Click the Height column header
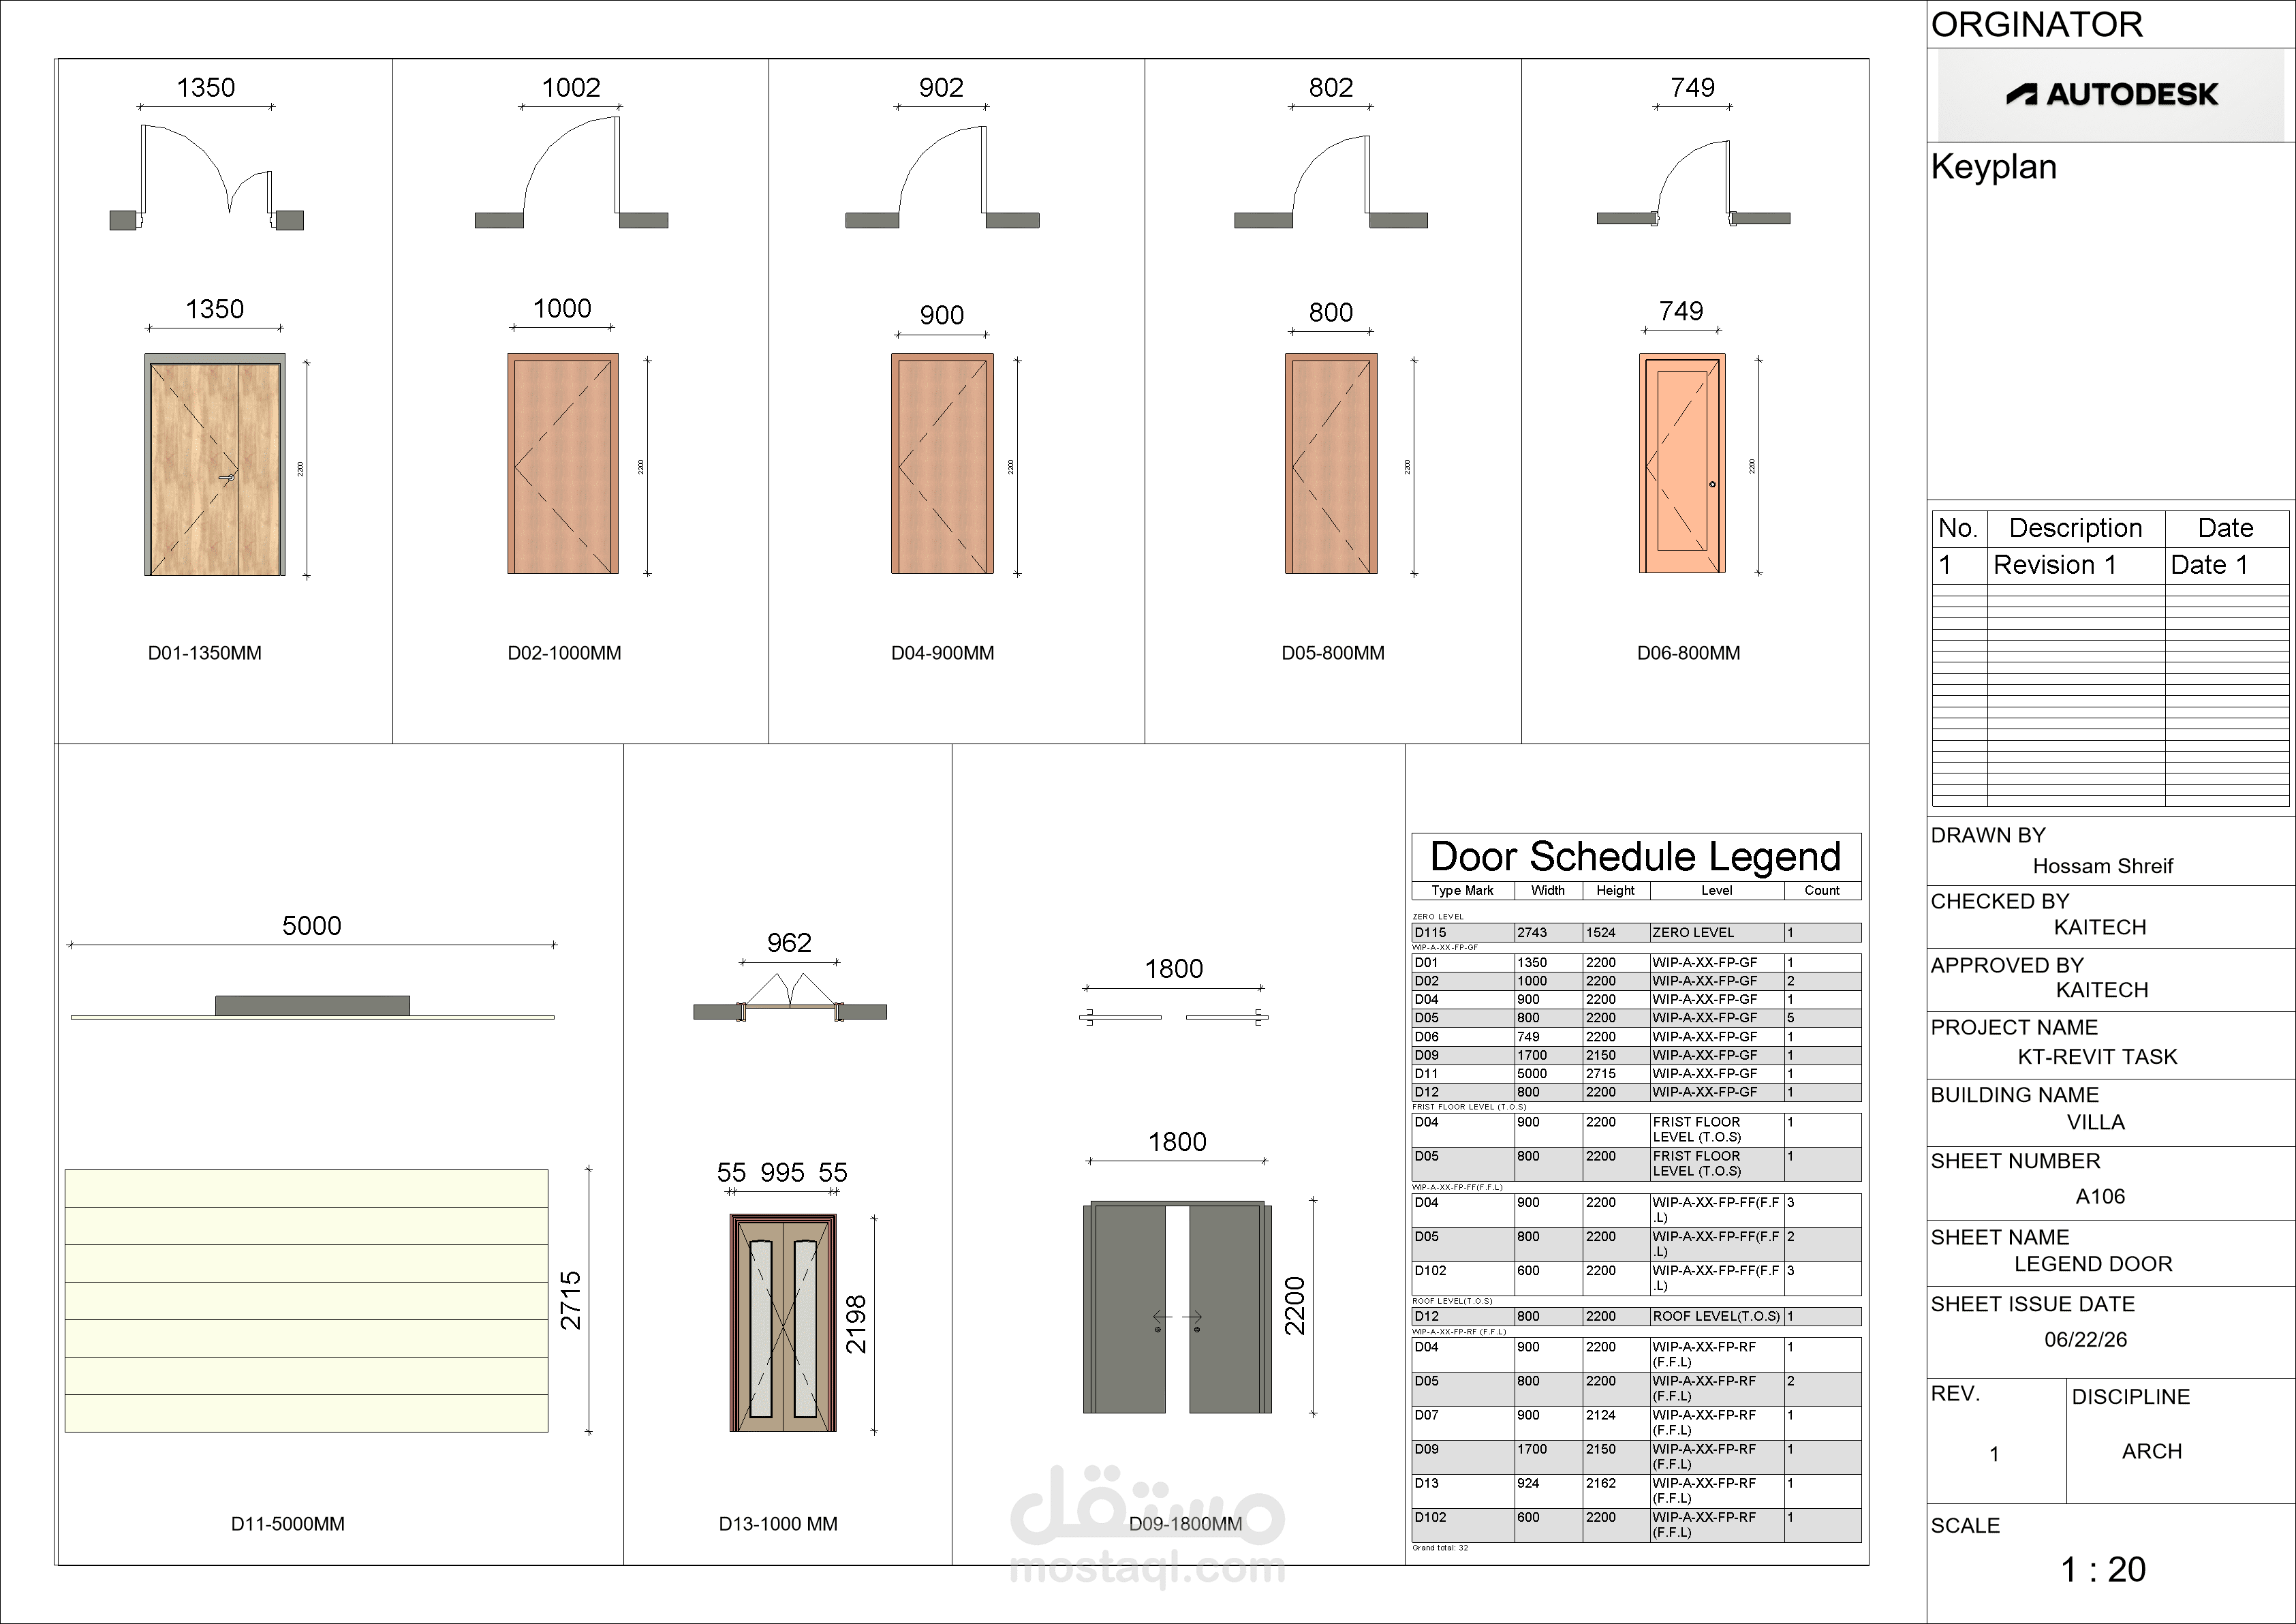The width and height of the screenshot is (2296, 1624). pos(1615,890)
